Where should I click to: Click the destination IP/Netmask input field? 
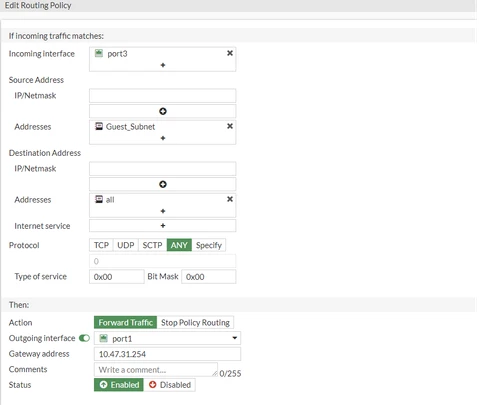[163, 169]
